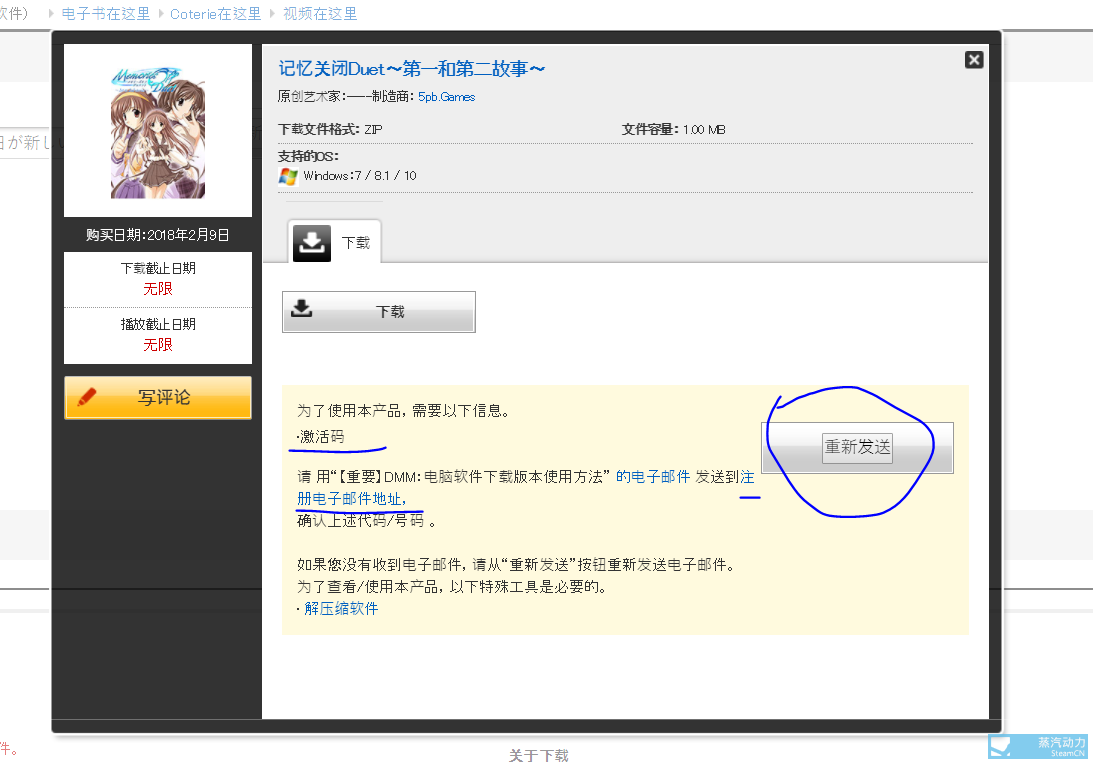
Task: Click the 重新发送 resend button
Action: [857, 447]
